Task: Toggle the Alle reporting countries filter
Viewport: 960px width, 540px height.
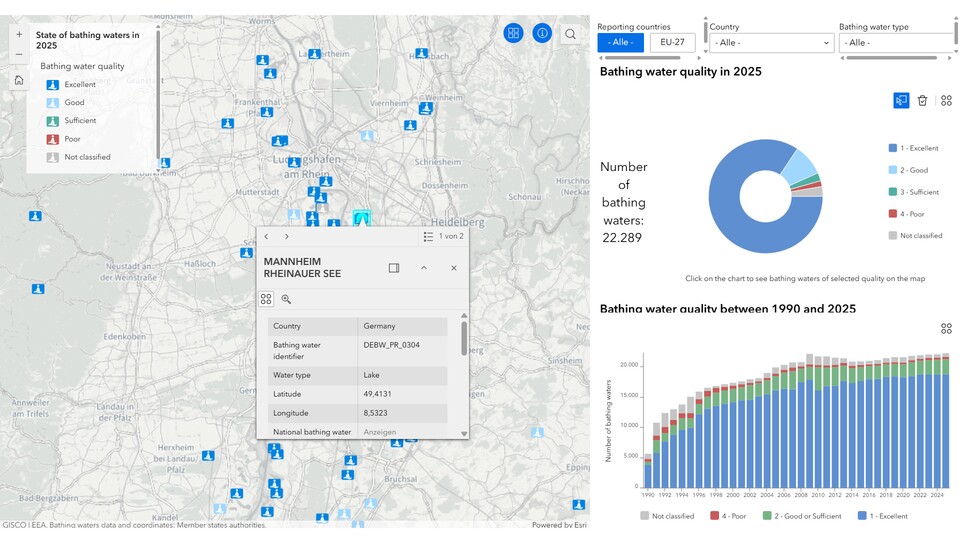Action: click(620, 42)
